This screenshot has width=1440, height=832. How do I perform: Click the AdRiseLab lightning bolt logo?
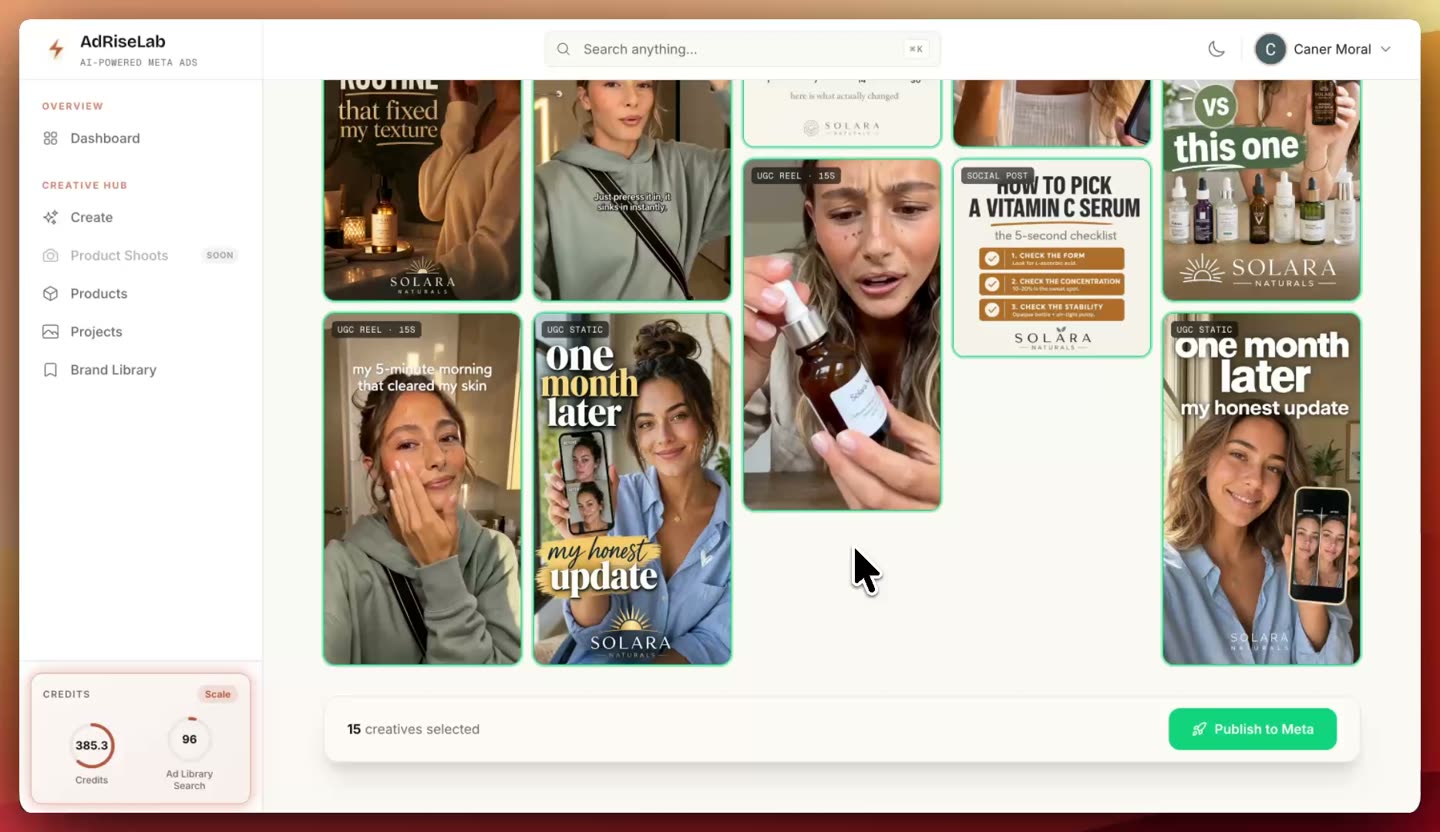[x=56, y=49]
